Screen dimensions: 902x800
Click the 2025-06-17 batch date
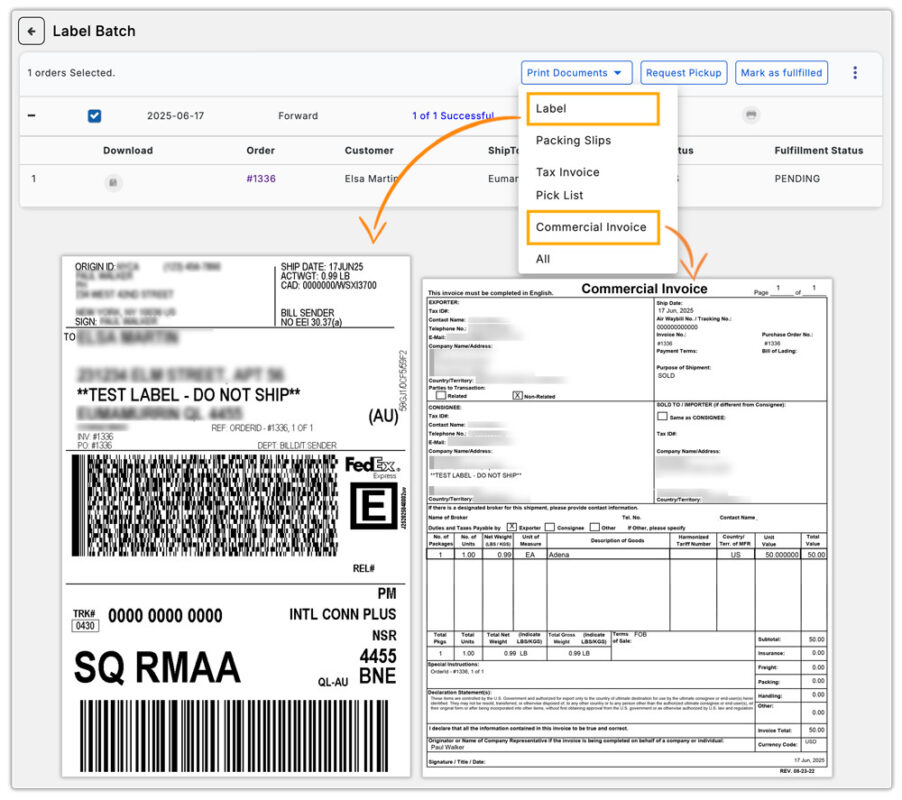pos(175,116)
